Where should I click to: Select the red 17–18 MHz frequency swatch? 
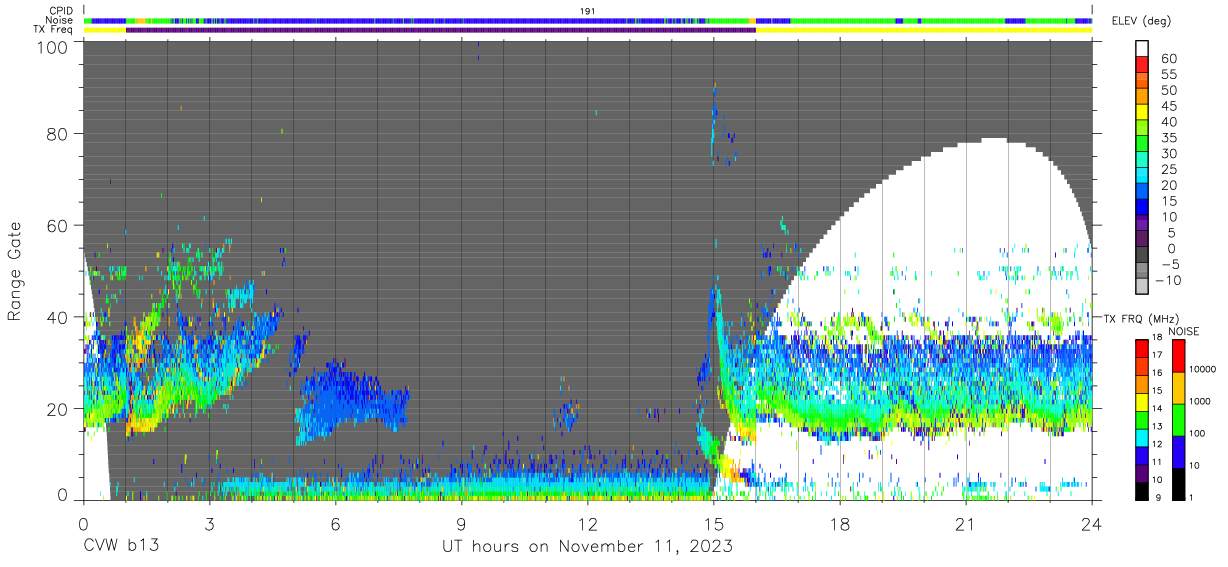click(1142, 347)
